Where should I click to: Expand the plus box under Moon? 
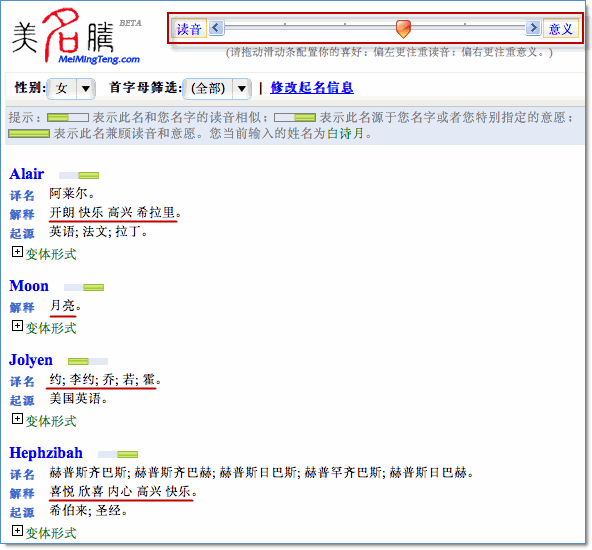[x=17, y=326]
